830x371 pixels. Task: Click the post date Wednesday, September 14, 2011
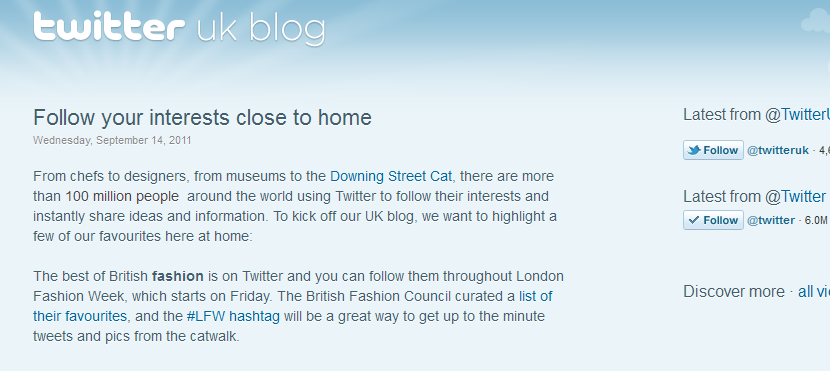coord(112,140)
